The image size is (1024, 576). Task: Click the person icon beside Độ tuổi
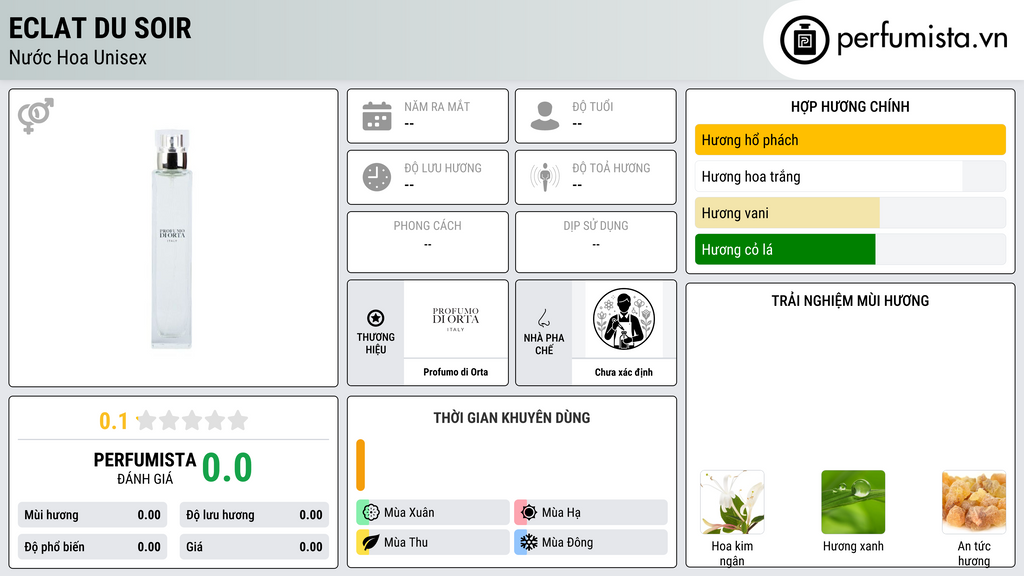(x=545, y=116)
